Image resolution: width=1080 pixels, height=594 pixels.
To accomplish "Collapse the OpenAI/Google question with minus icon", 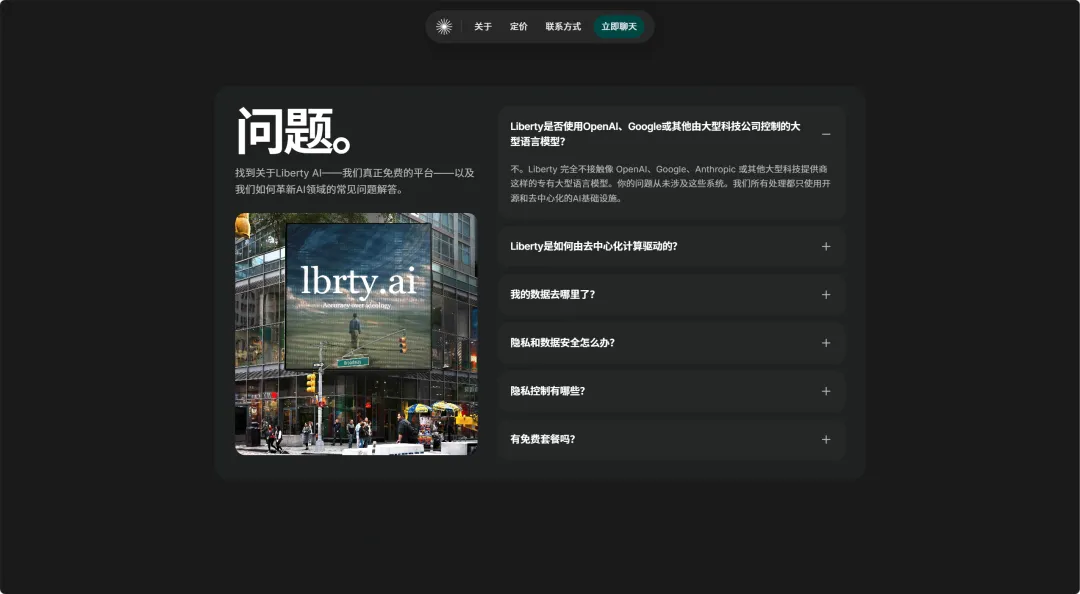I will [826, 134].
